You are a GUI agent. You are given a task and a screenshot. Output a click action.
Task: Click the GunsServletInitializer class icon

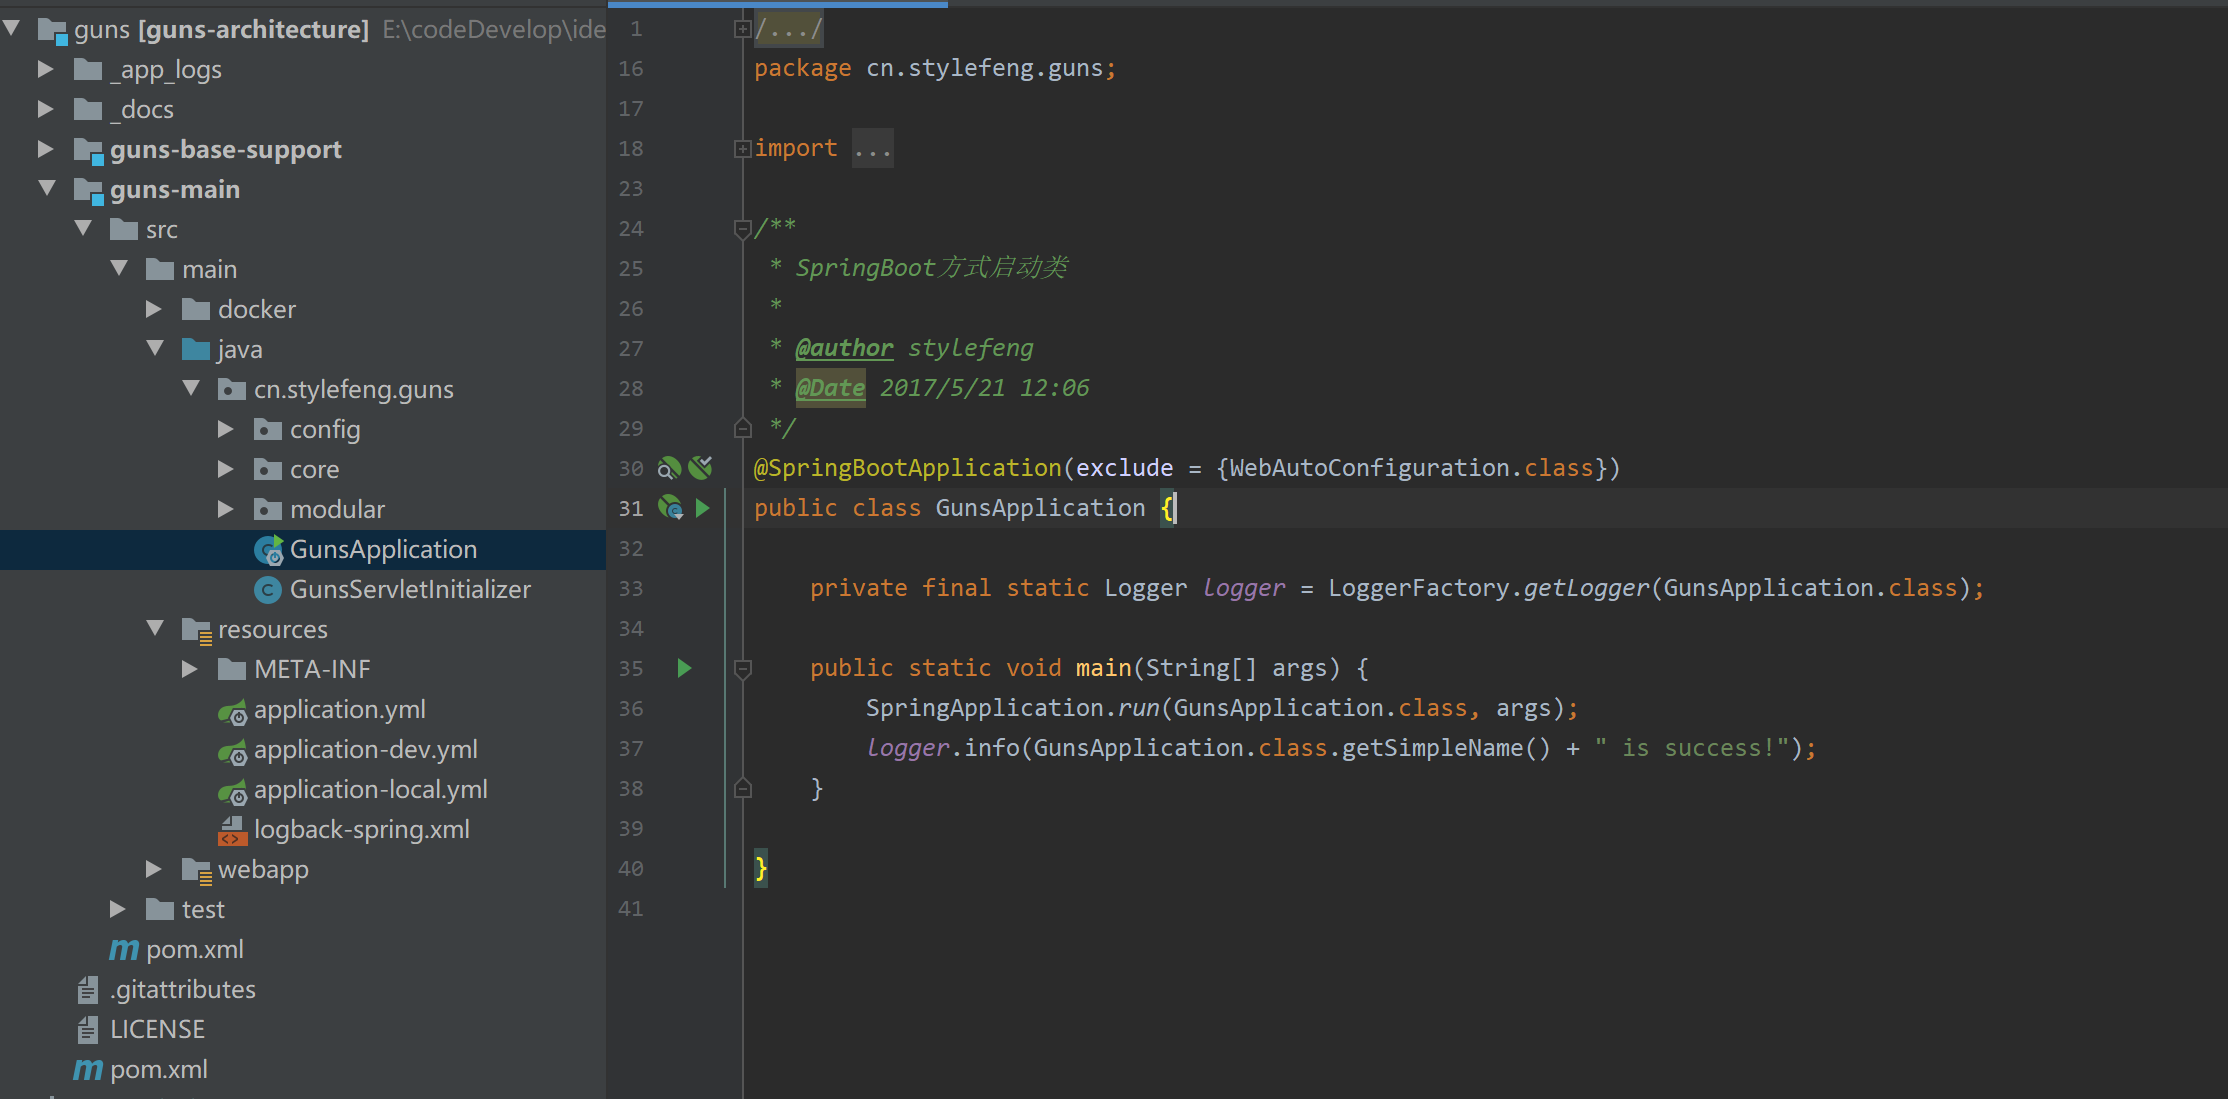point(267,590)
